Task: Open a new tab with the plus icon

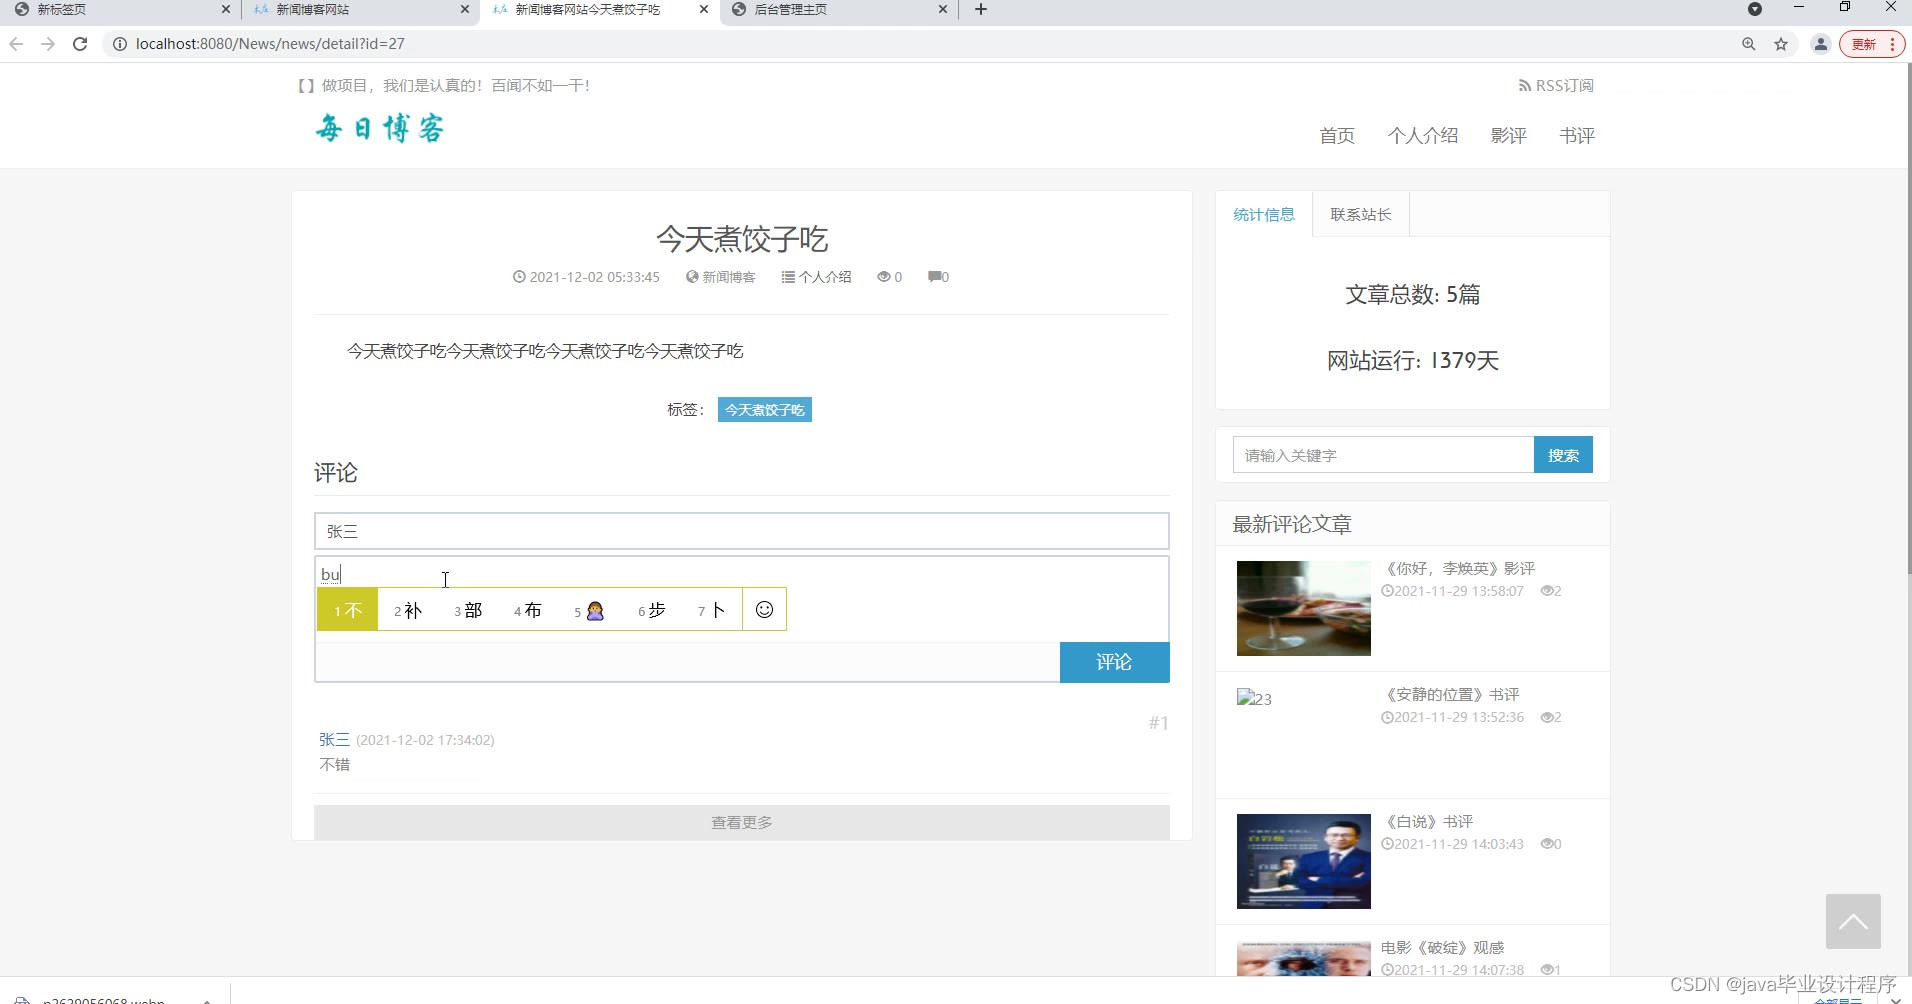Action: (981, 9)
